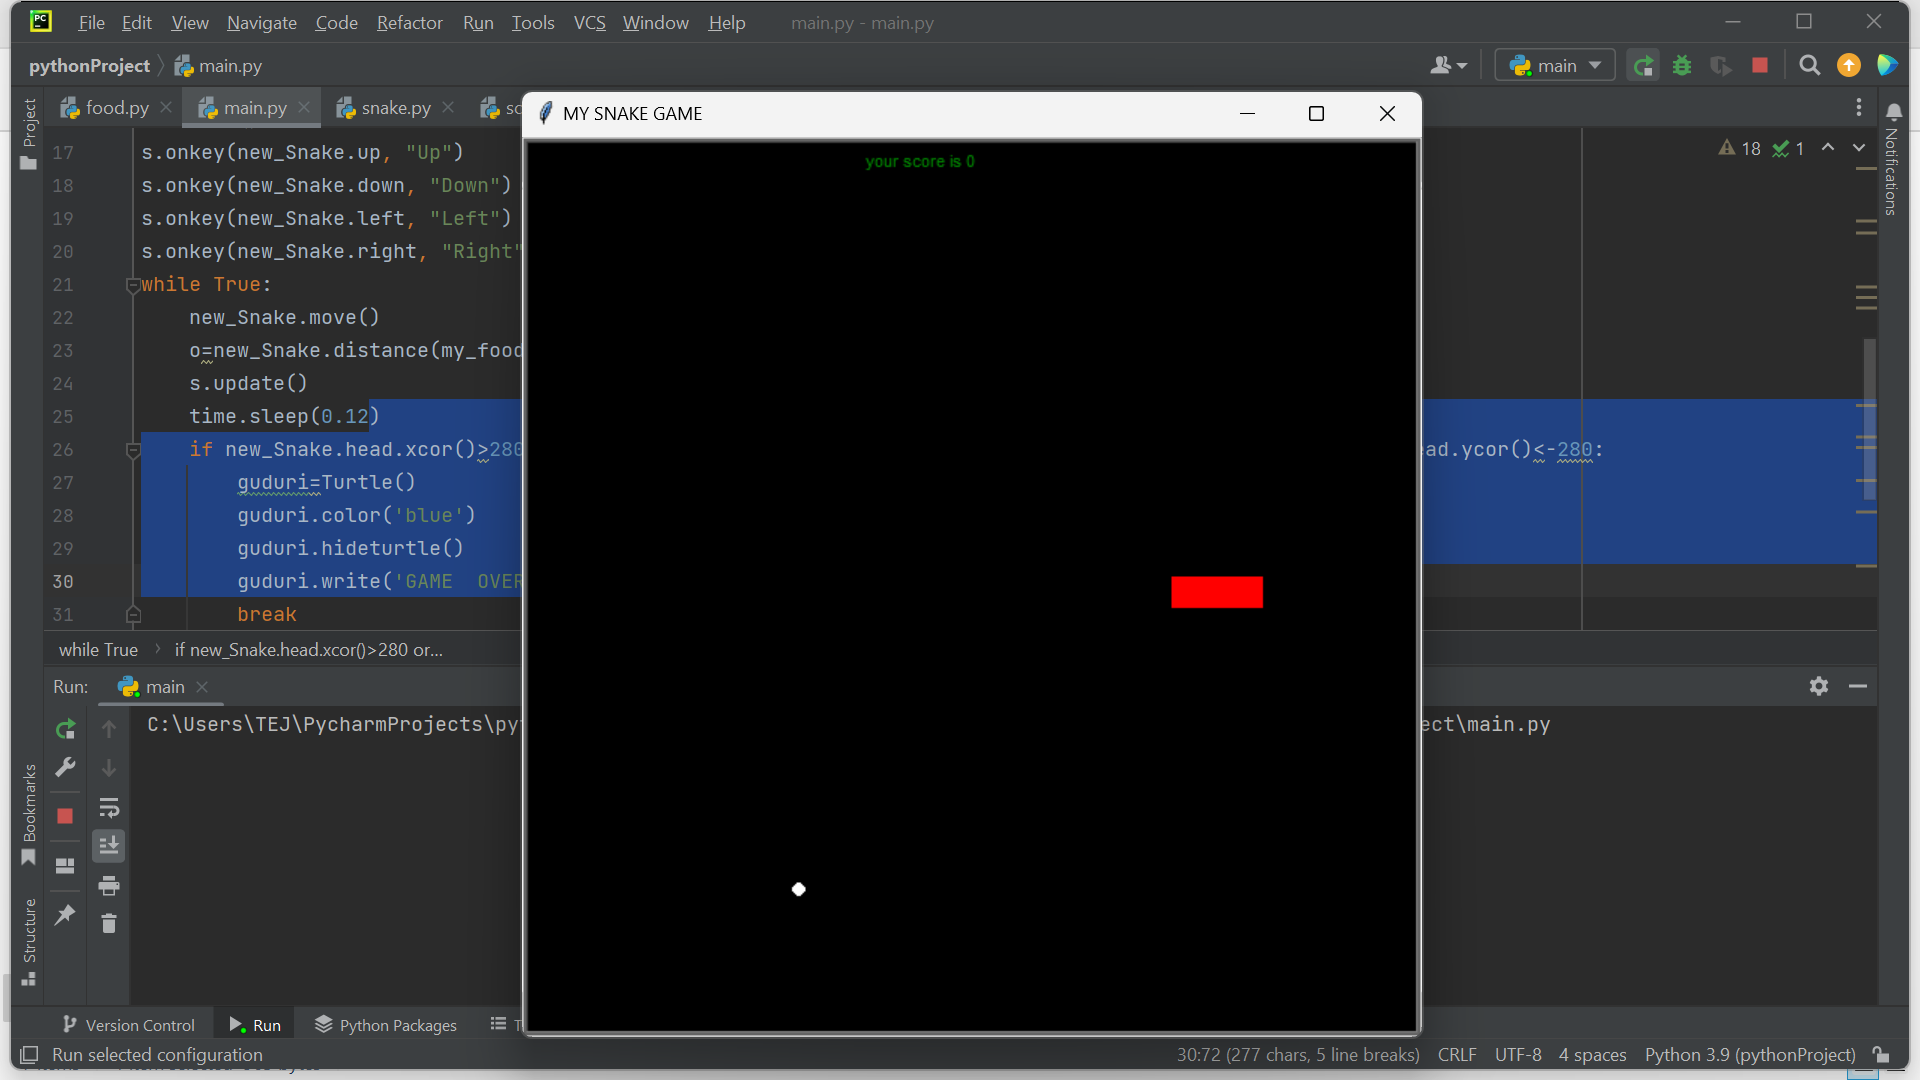
Task: Collapse the while True code fold
Action: (x=134, y=284)
